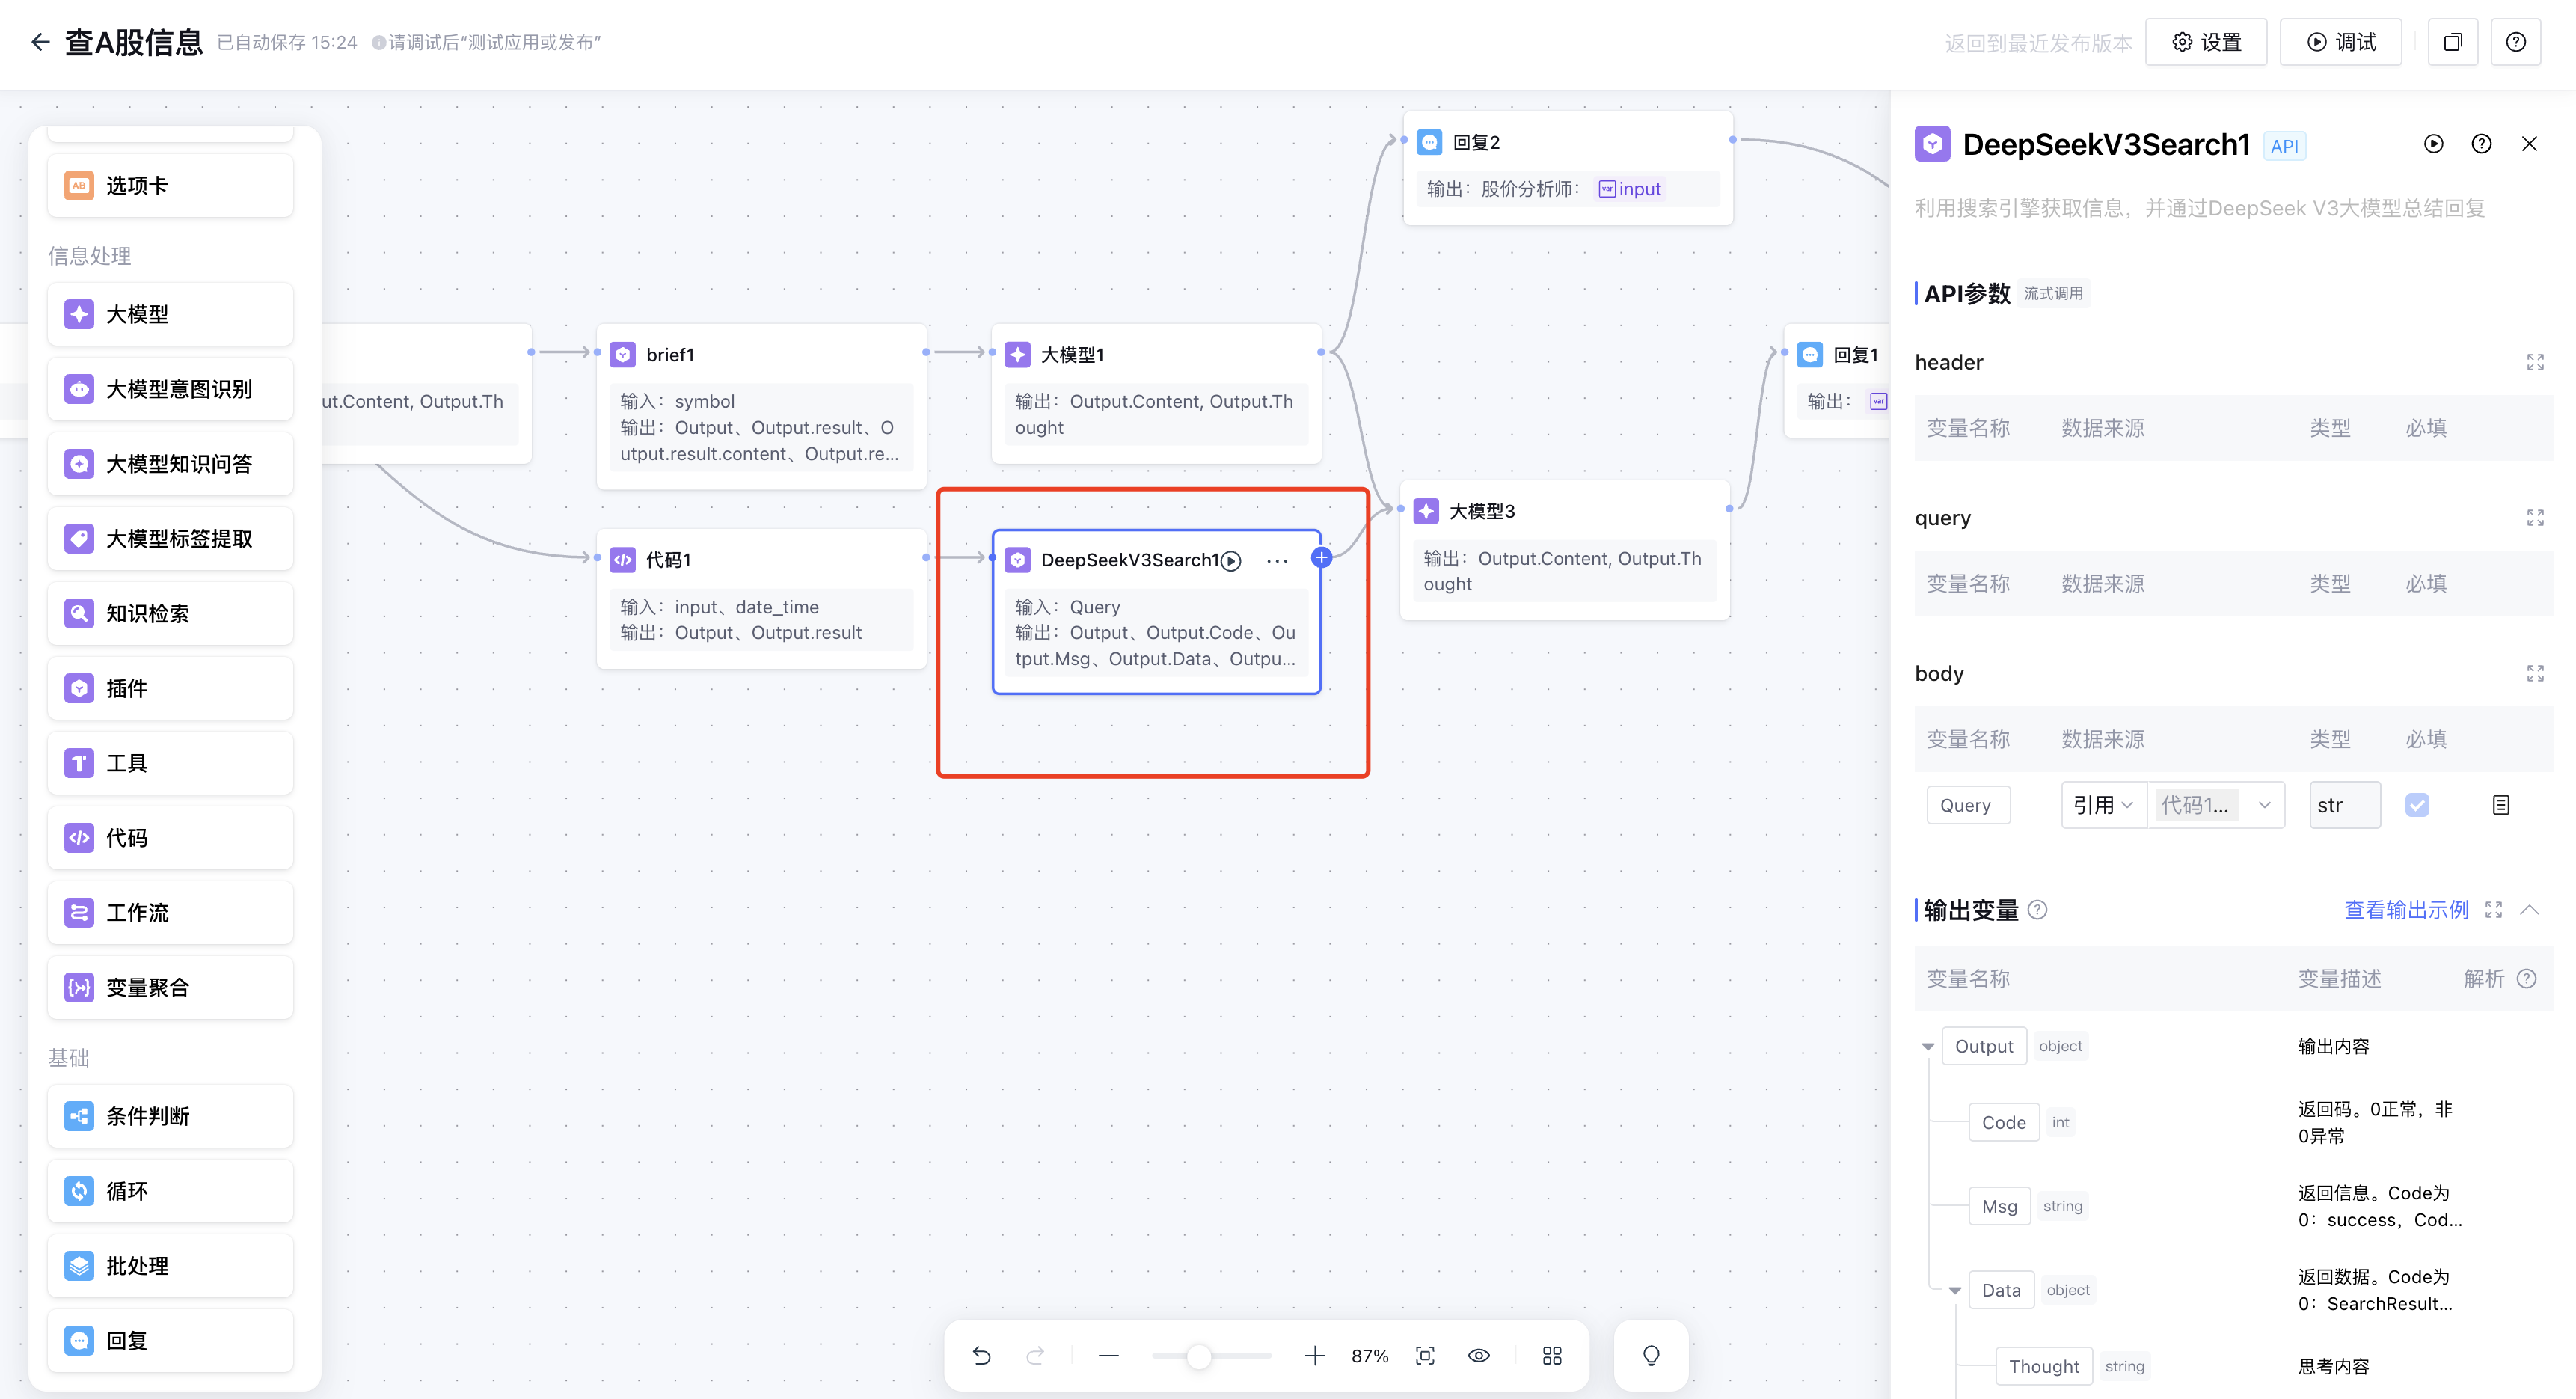
Task: Run DeepSeekV3Search1 node play icon
Action: (1232, 561)
